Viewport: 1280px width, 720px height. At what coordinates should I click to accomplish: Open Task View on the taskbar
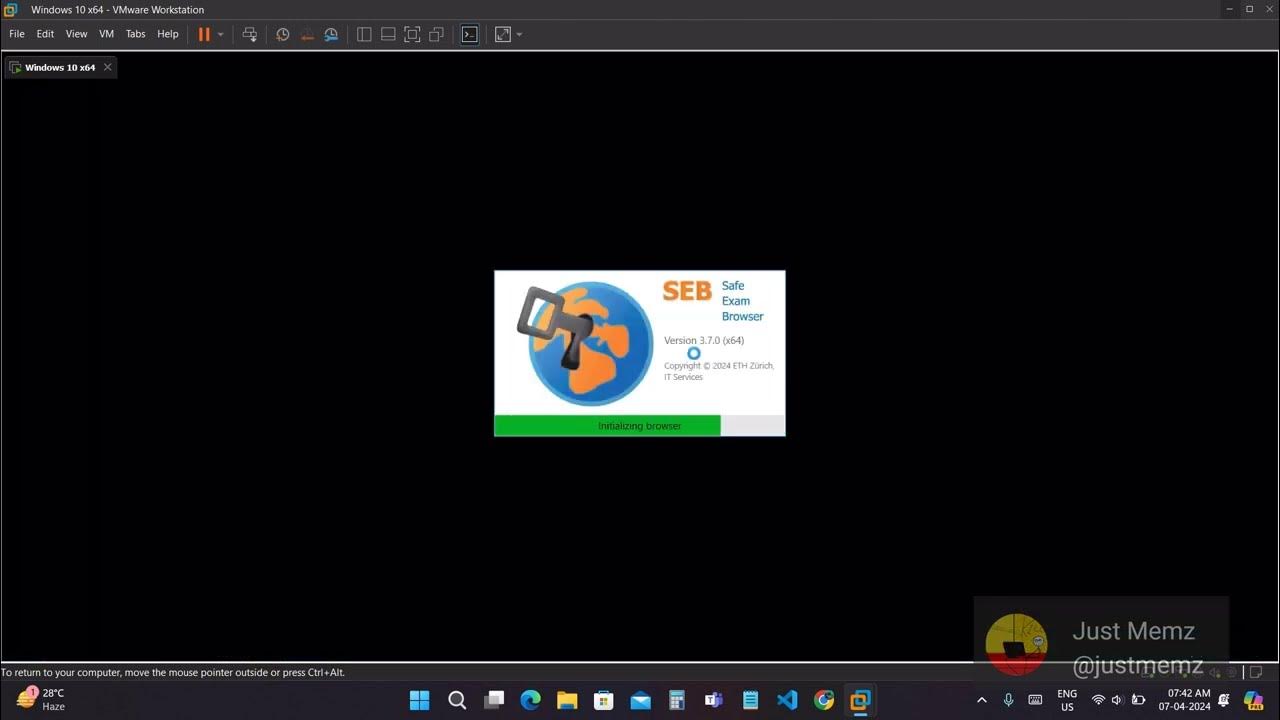494,700
